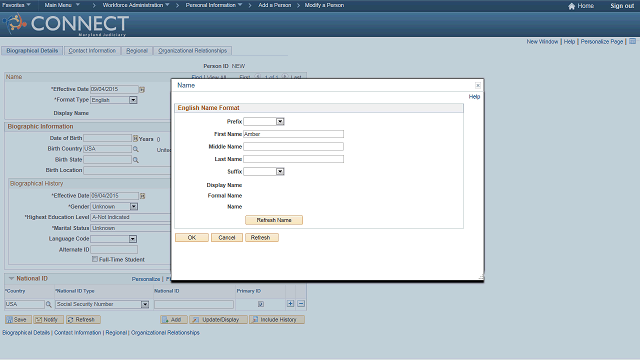Open the page Help link near New Window
640x360 pixels.
[x=569, y=42]
